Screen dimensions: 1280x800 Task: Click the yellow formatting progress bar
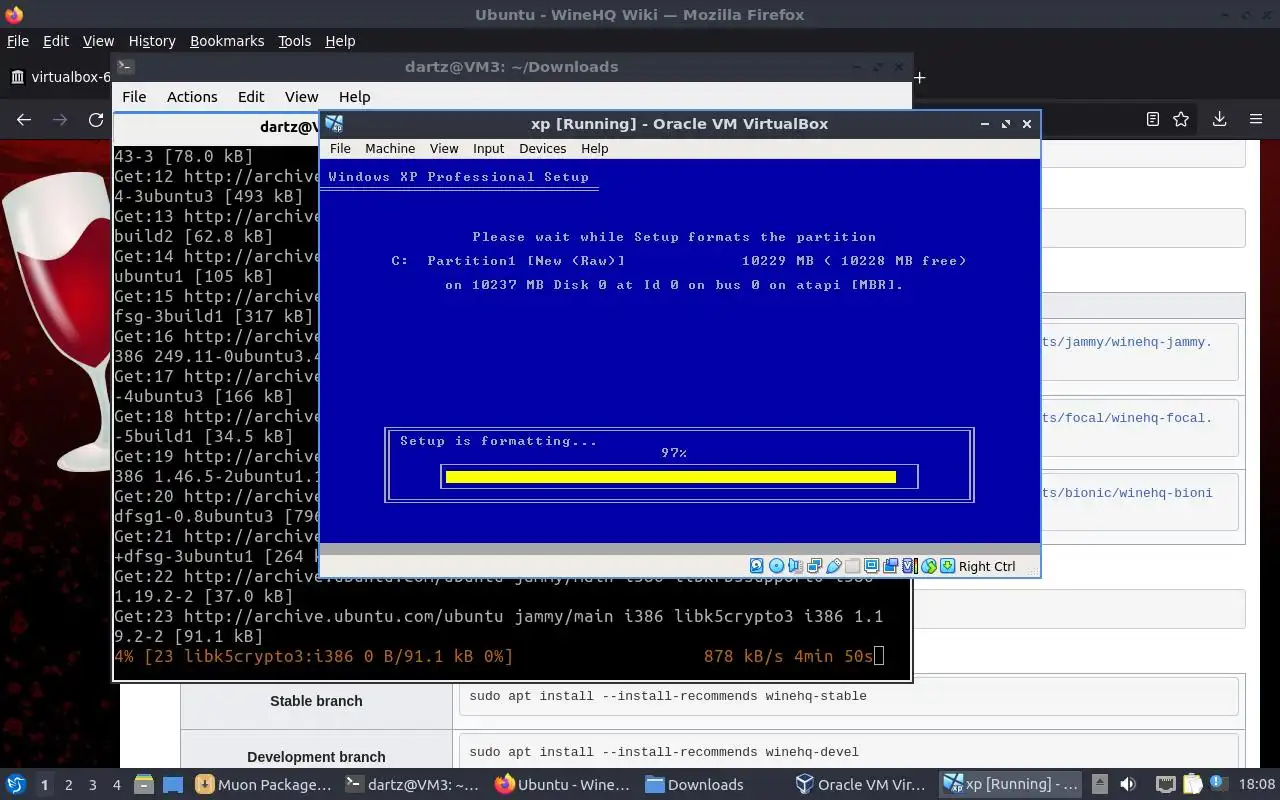tap(670, 477)
